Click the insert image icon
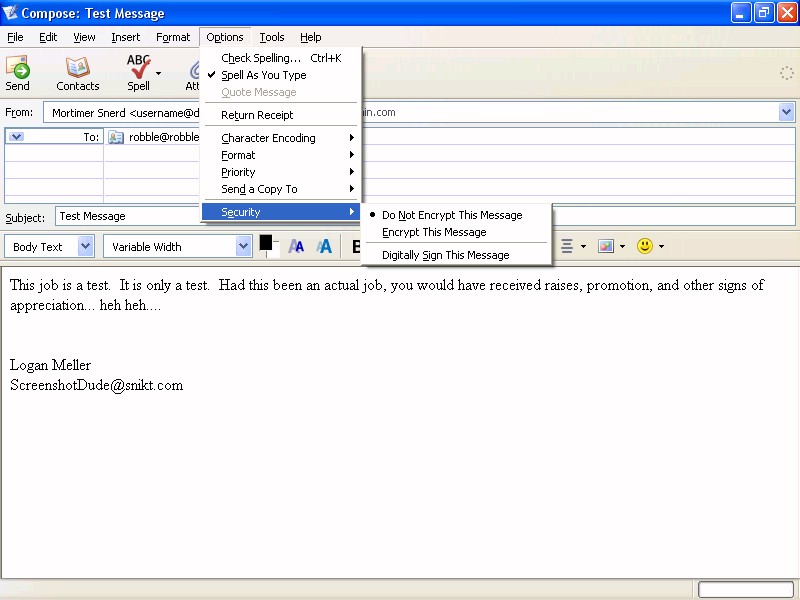The image size is (800, 600). tap(606, 246)
